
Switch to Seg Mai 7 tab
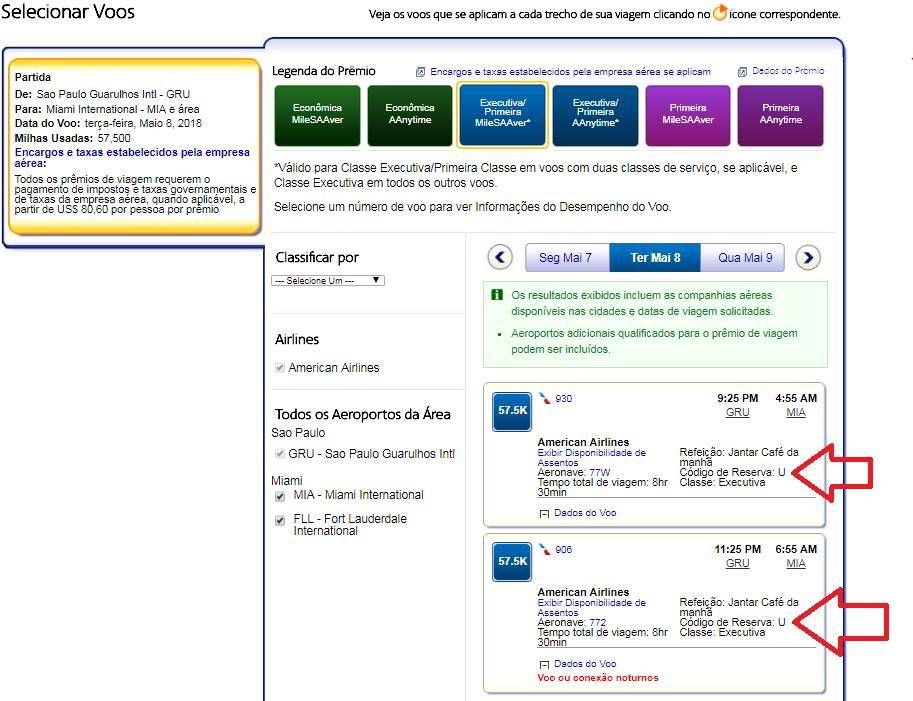coord(567,257)
